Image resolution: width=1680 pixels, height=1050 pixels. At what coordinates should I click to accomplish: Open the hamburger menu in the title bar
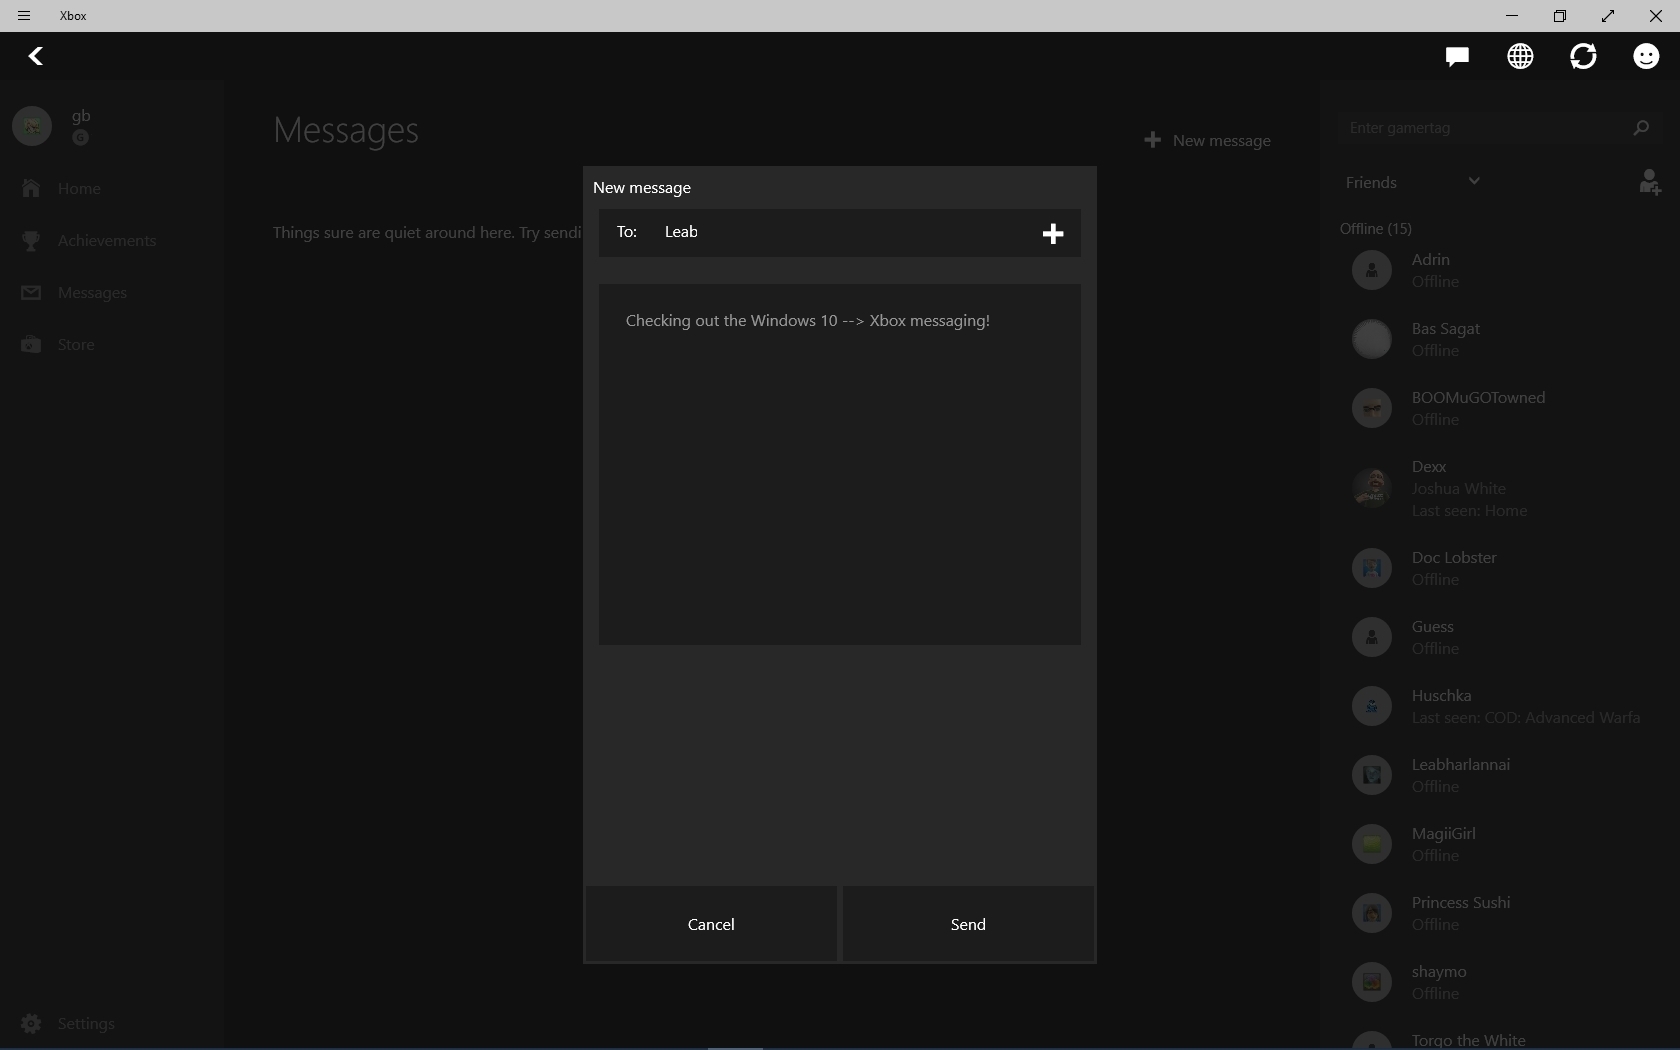[x=24, y=16]
